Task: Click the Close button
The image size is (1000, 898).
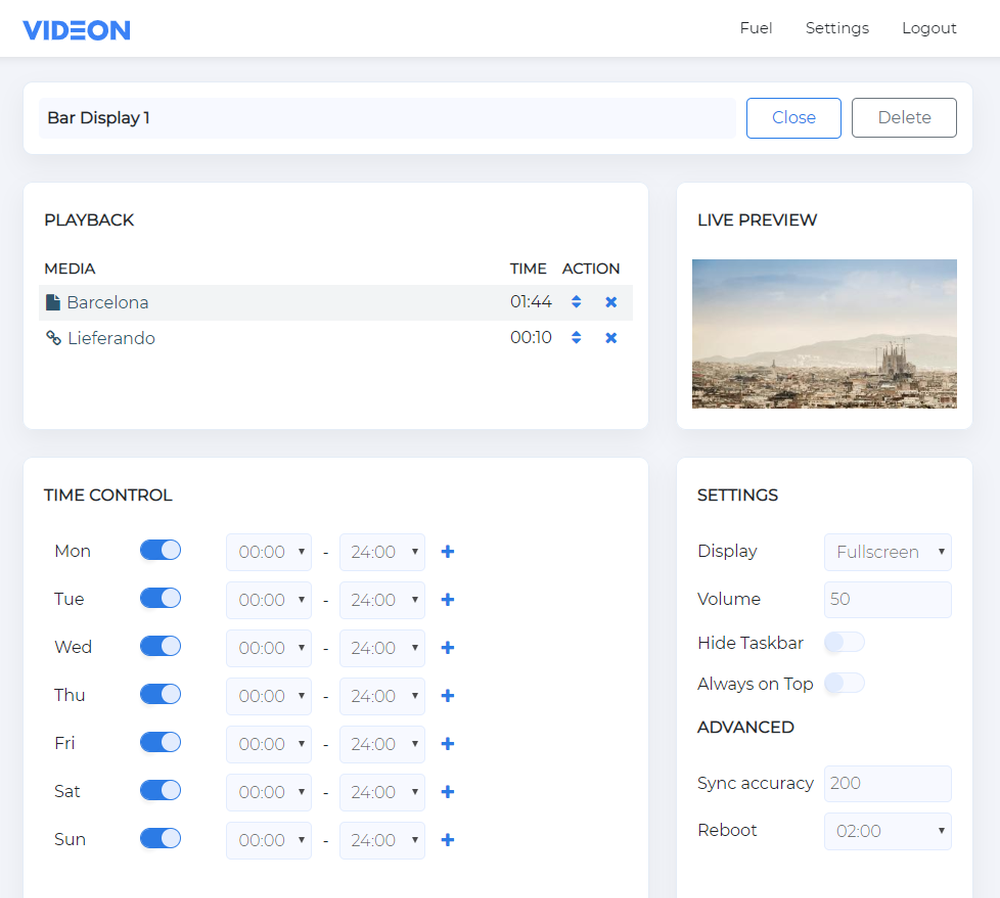Action: 794,118
